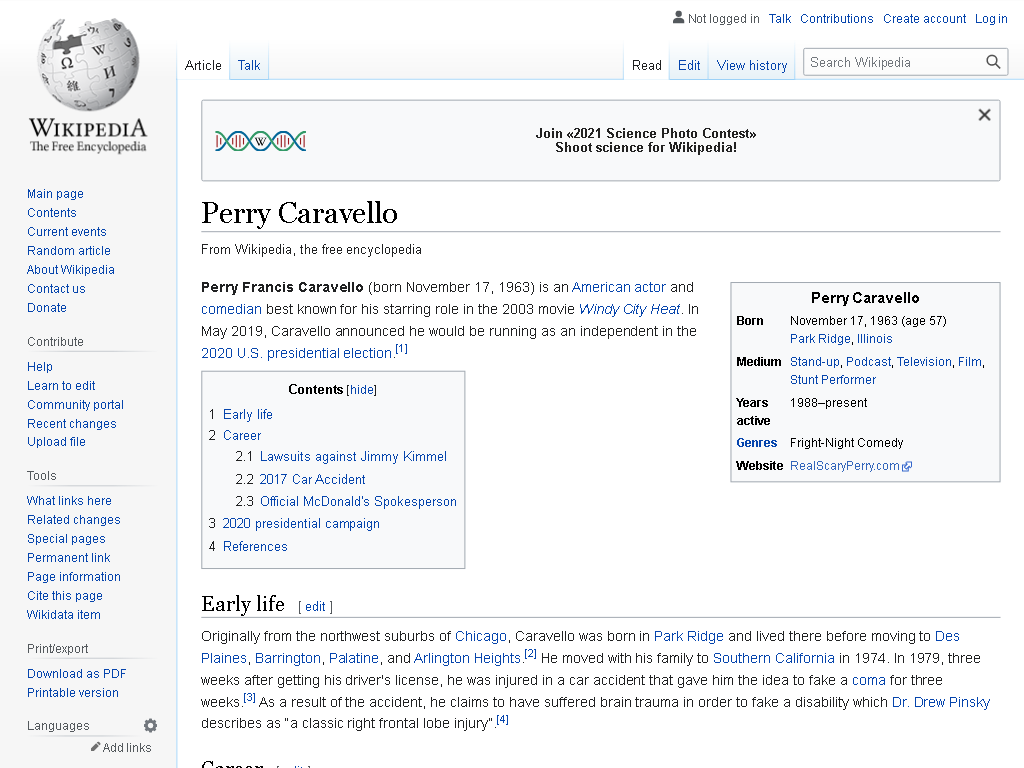
Task: Click the DNA helix contest logo
Action: coord(261,140)
